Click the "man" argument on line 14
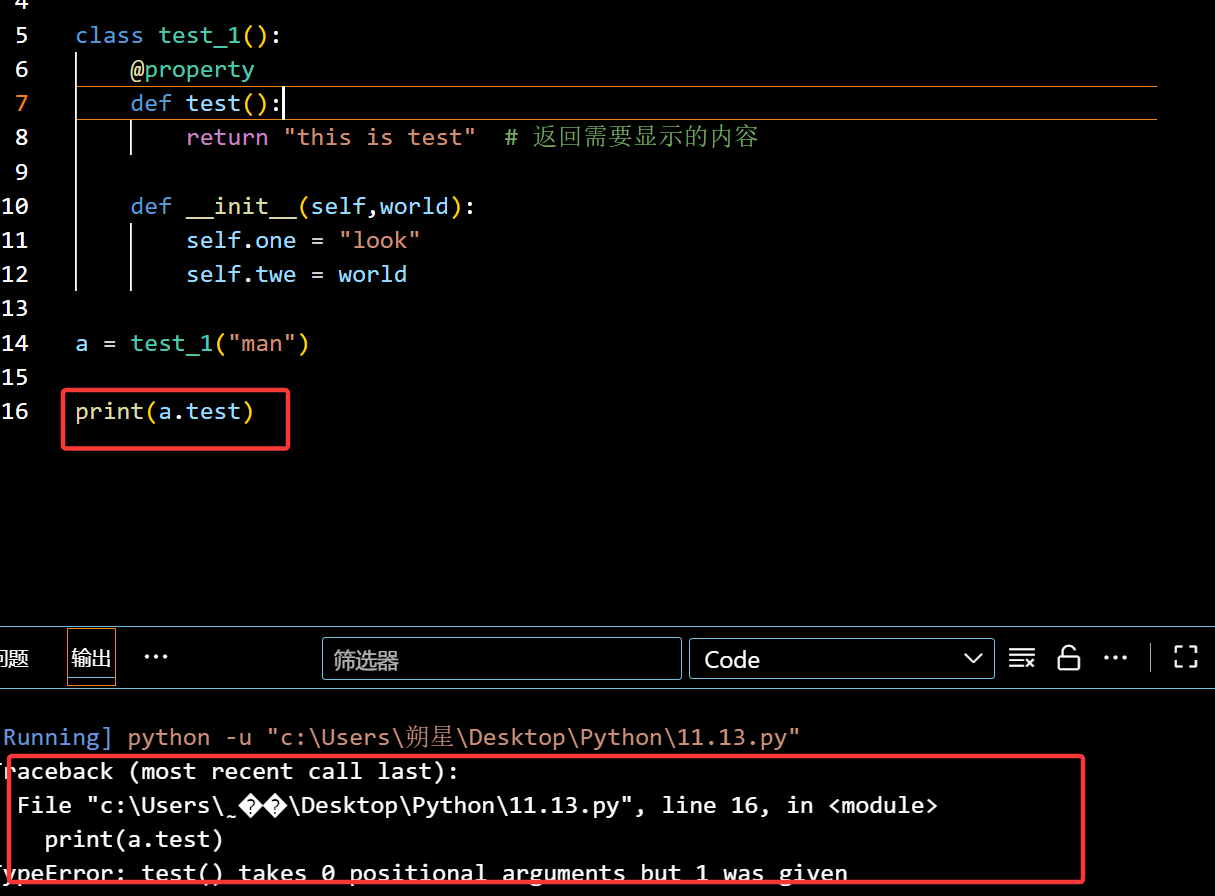1215x896 pixels. click(x=262, y=344)
